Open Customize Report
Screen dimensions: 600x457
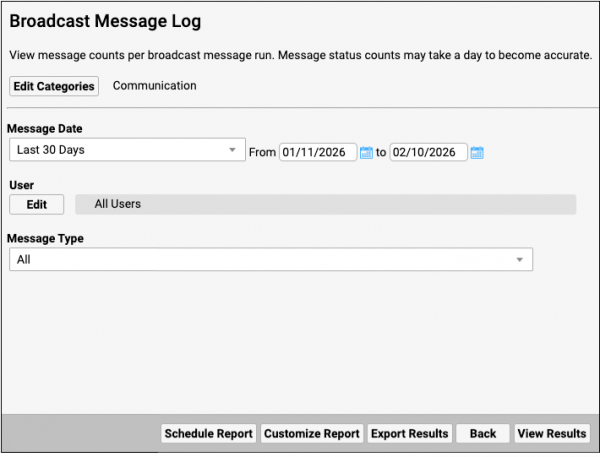point(311,433)
